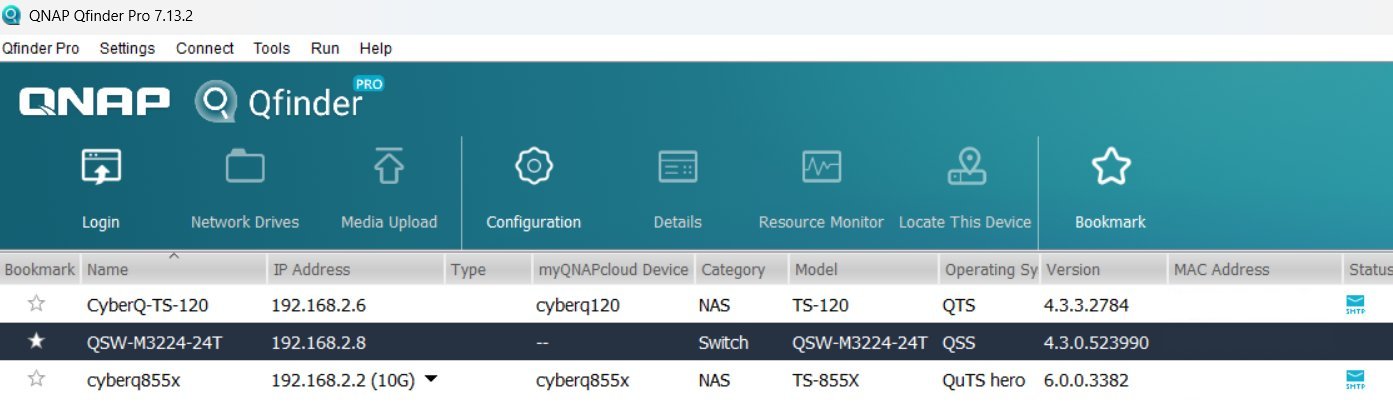Click the Model column header

[817, 269]
